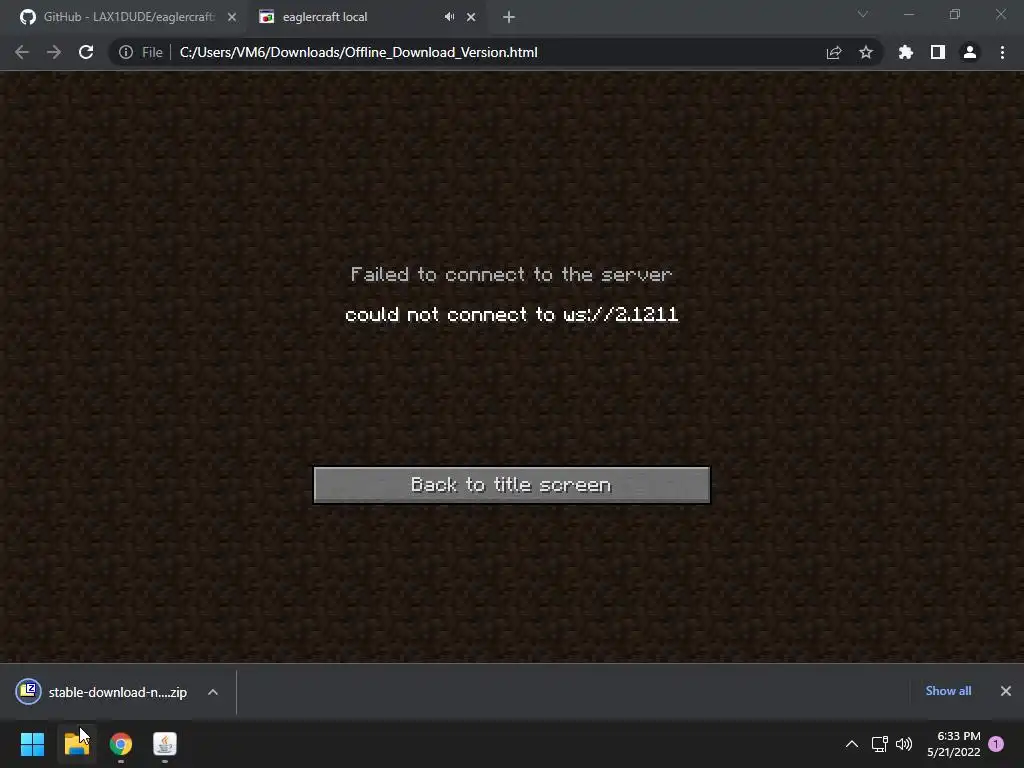Bookmark this page with the star
The image size is (1024, 768).
[866, 52]
